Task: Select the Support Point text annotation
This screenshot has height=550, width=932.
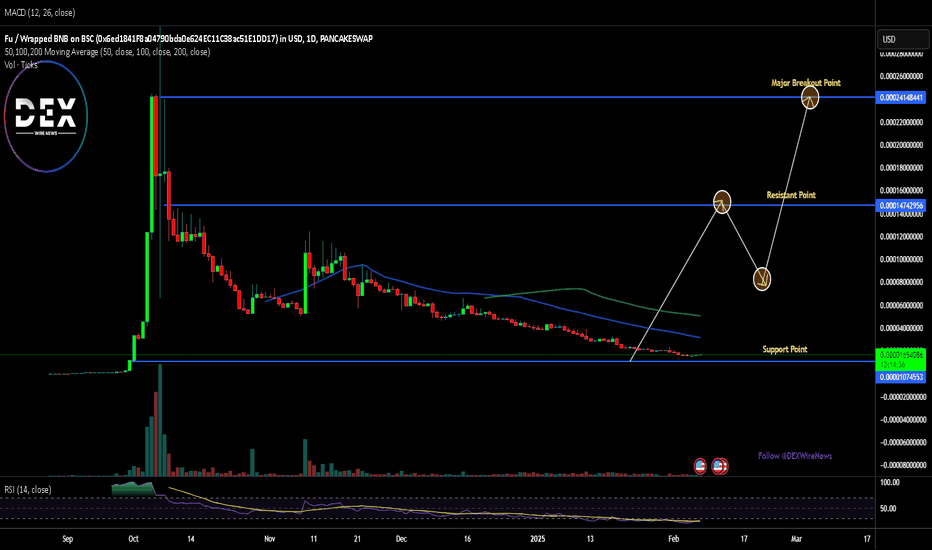Action: pyautogui.click(x=785, y=349)
